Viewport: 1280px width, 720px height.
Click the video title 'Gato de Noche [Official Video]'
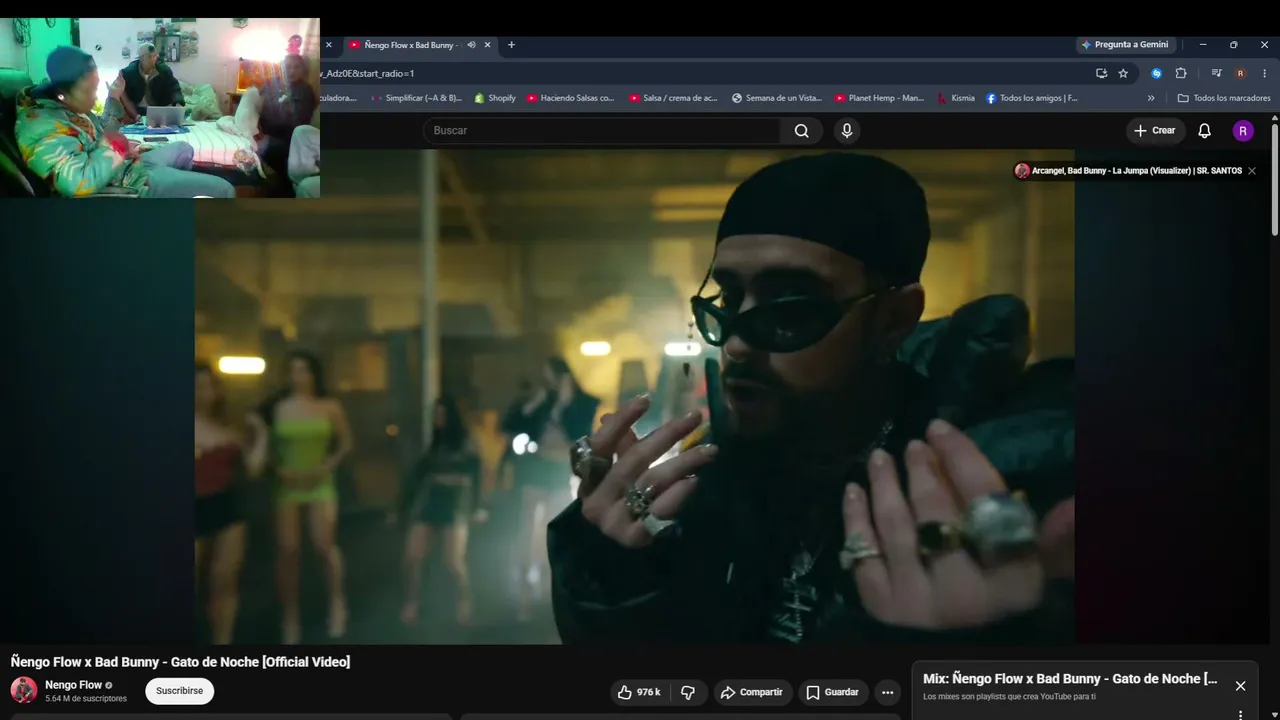181,662
